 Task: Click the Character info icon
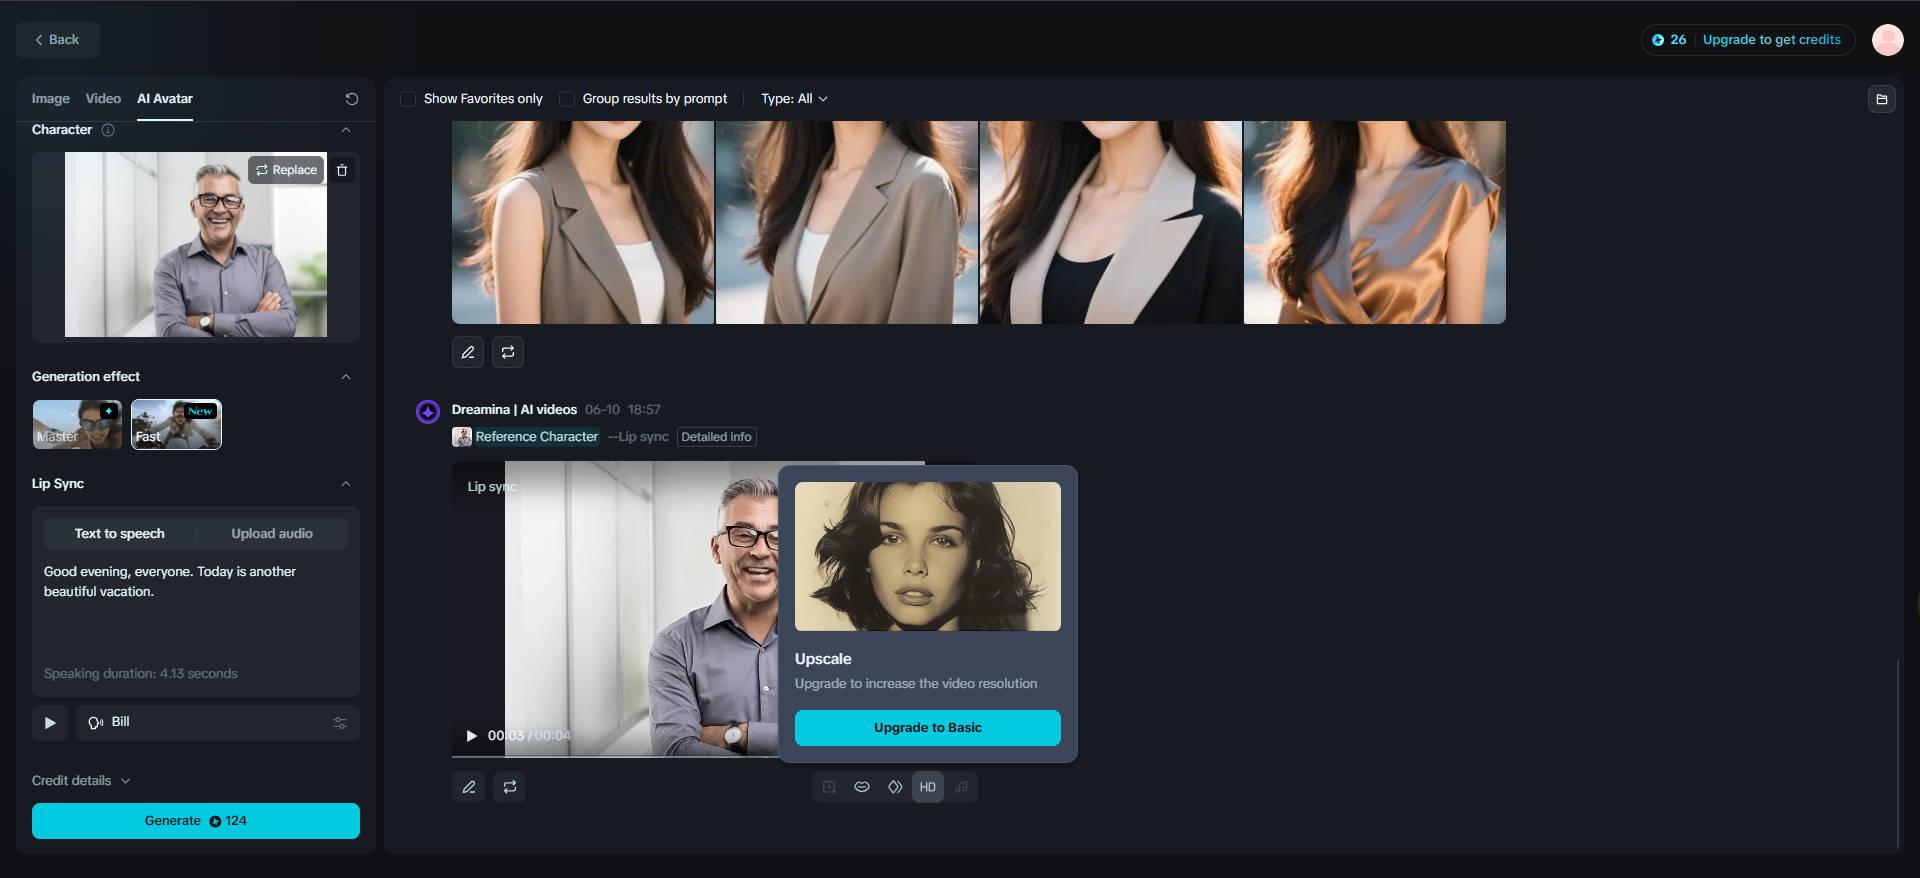108,130
